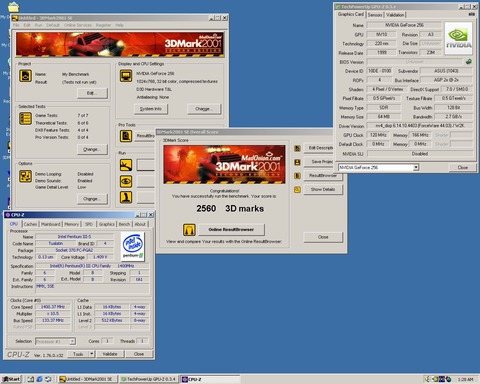The width and height of the screenshot is (480, 384).
Task: Click Change button in Options group
Action: coord(92,199)
